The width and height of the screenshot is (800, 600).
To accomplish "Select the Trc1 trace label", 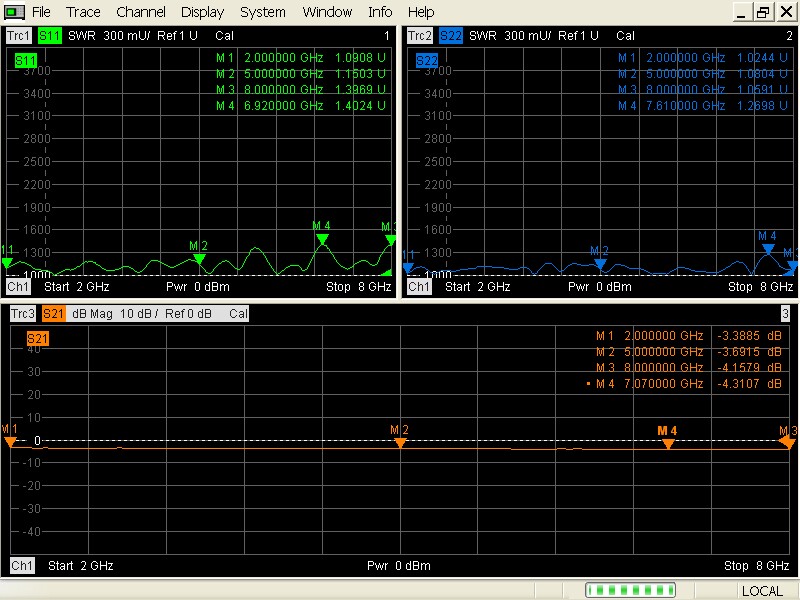I will pyautogui.click(x=19, y=36).
